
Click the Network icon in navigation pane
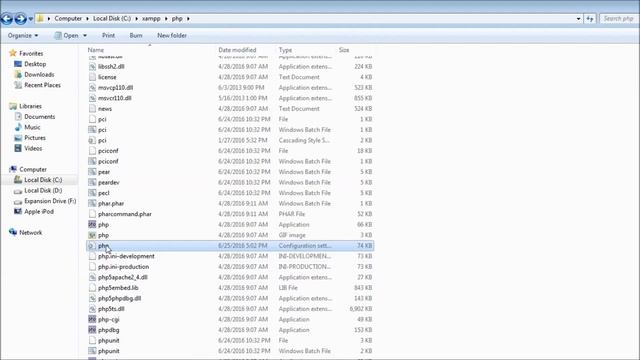(x=13, y=232)
